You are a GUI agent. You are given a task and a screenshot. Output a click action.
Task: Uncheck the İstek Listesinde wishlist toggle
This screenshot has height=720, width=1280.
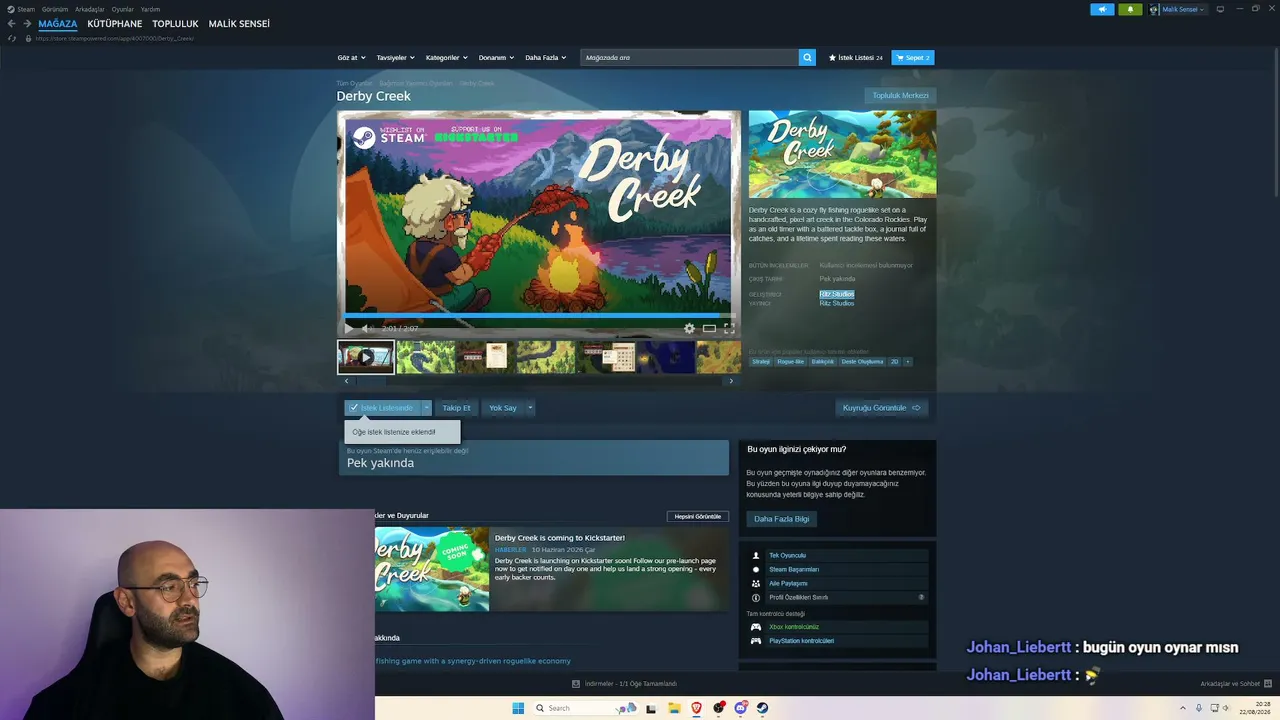pos(382,408)
